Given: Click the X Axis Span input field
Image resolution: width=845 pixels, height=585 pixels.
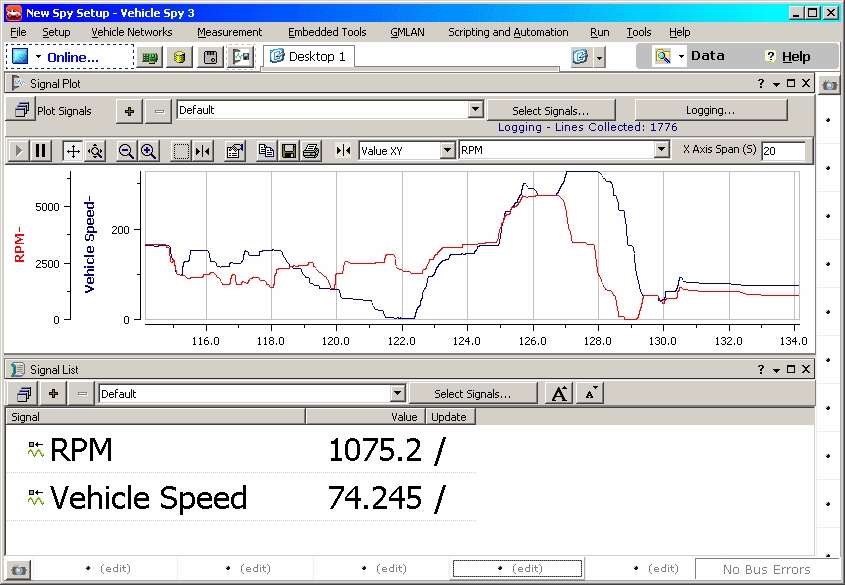Looking at the screenshot, I should 782,151.
